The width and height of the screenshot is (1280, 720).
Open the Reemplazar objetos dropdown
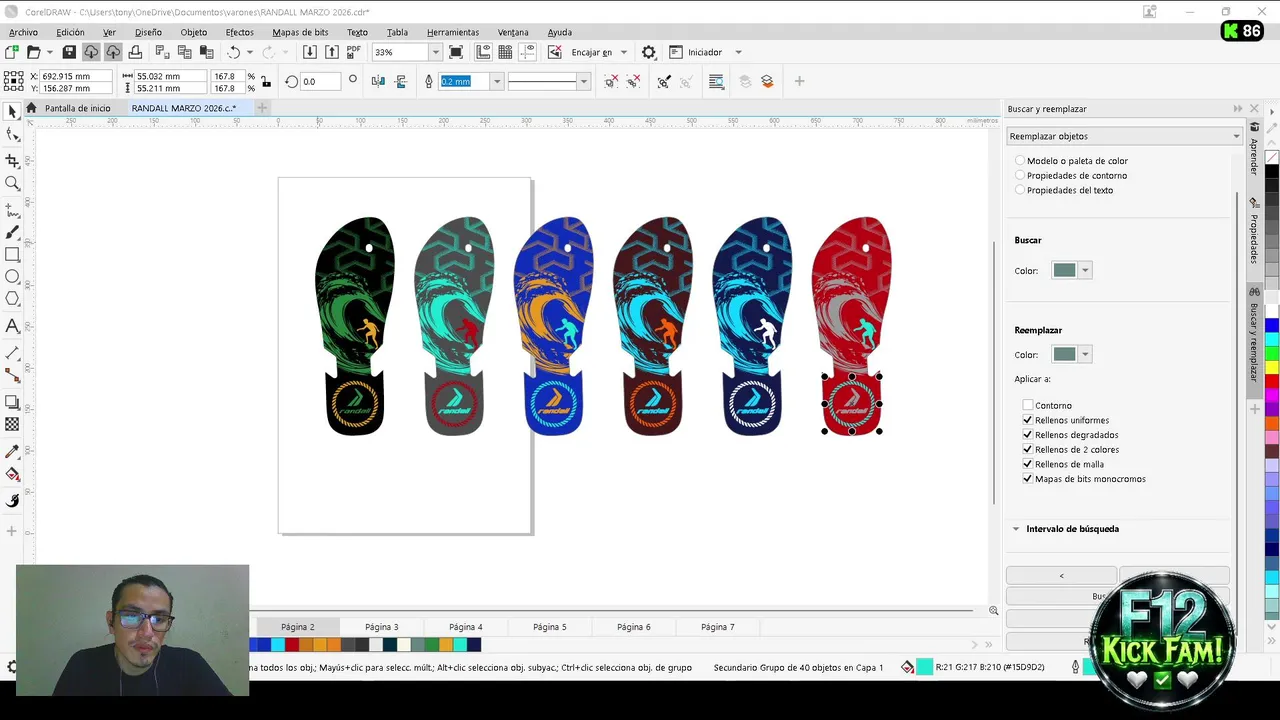point(1124,136)
